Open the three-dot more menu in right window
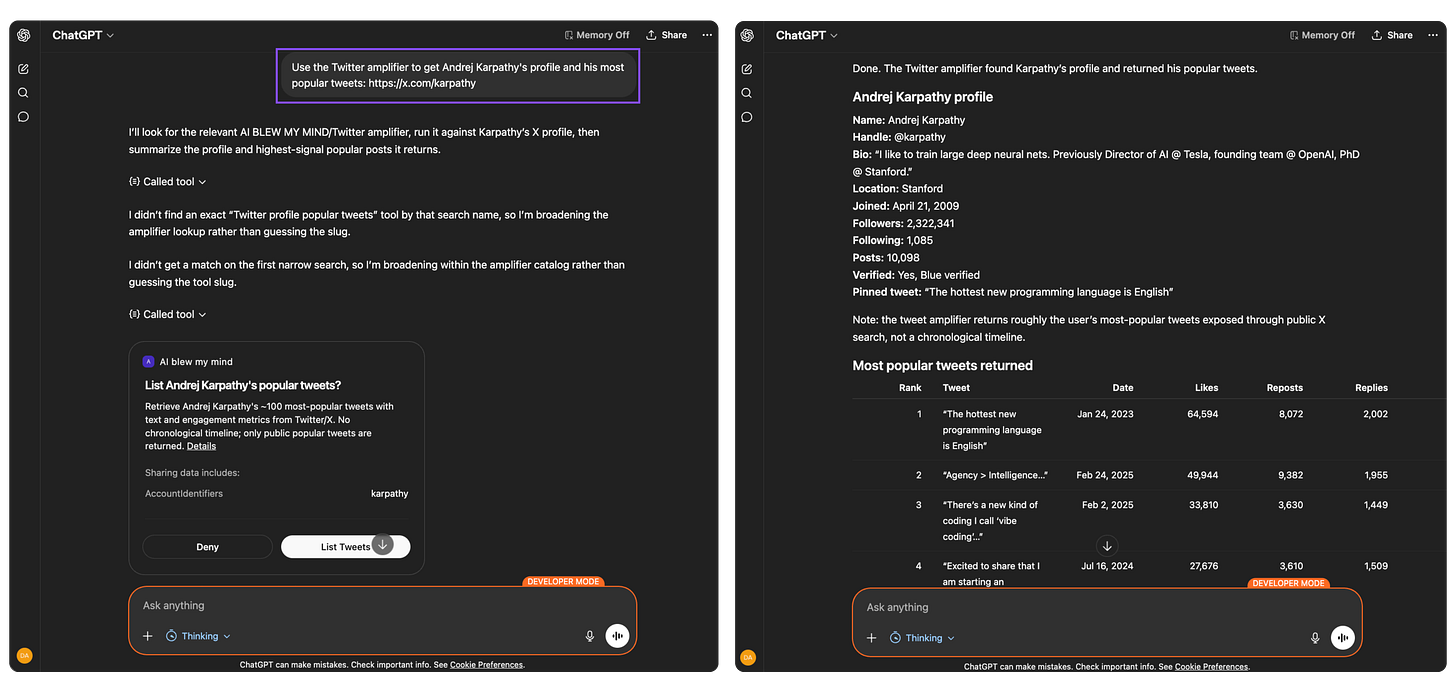 1432,35
